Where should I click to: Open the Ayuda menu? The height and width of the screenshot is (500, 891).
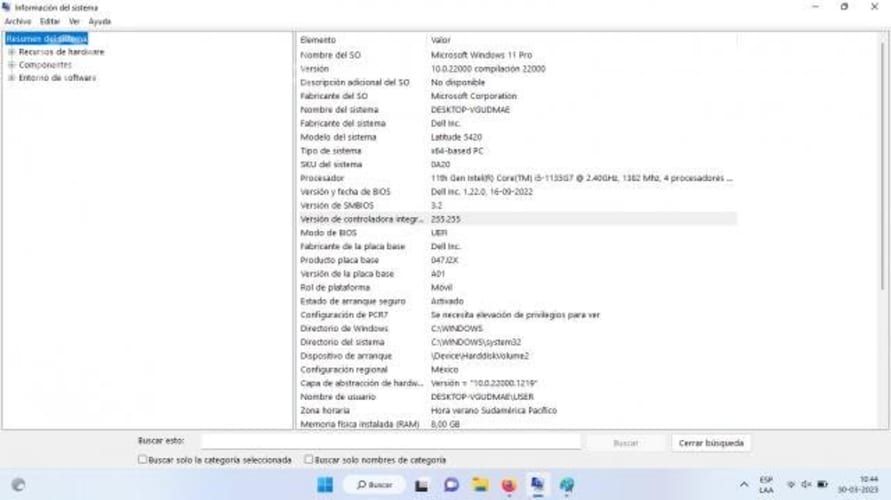(100, 21)
